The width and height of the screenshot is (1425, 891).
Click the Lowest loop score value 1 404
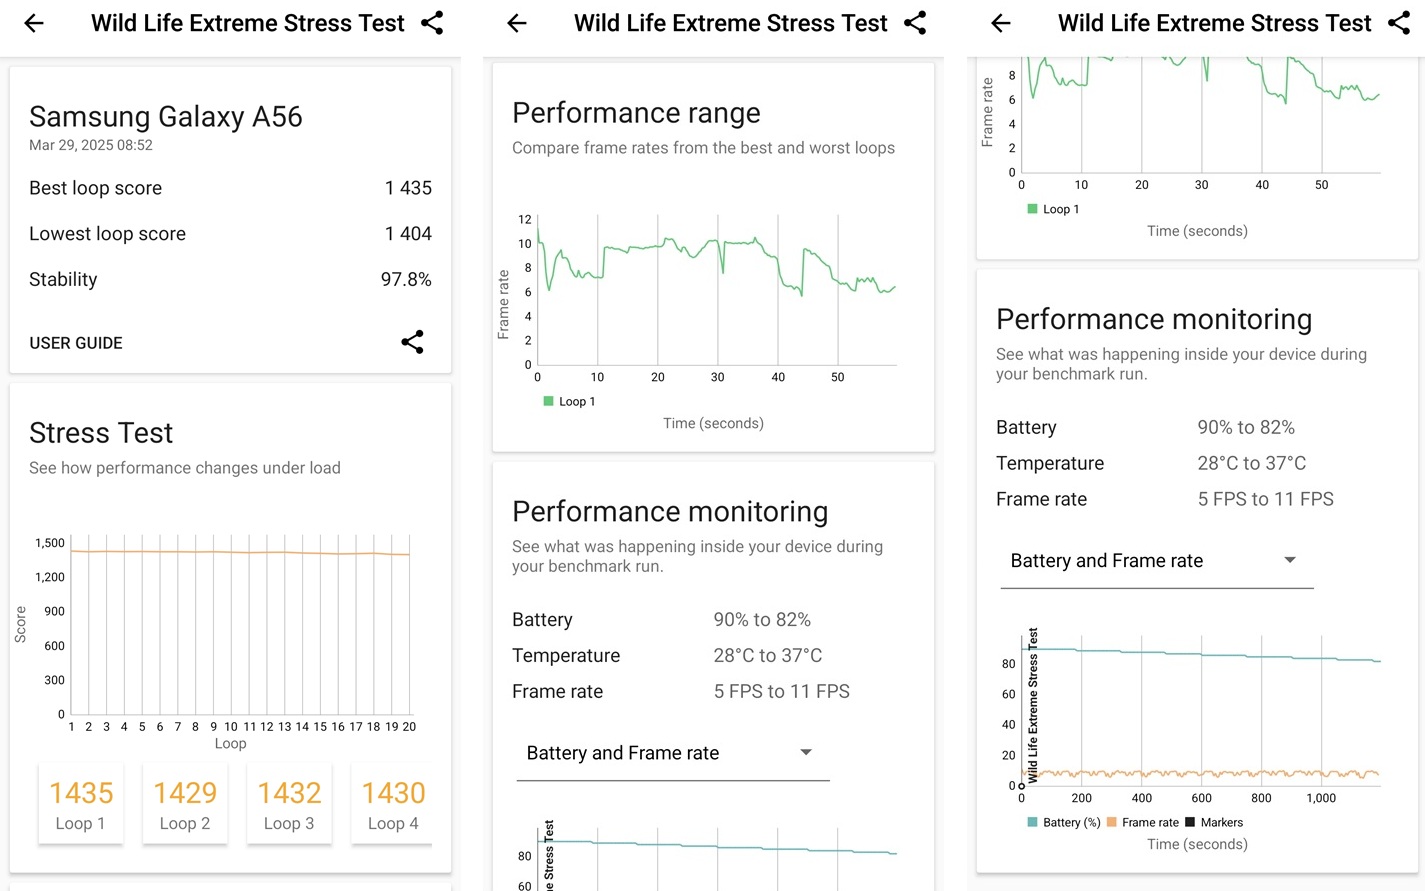(x=408, y=234)
